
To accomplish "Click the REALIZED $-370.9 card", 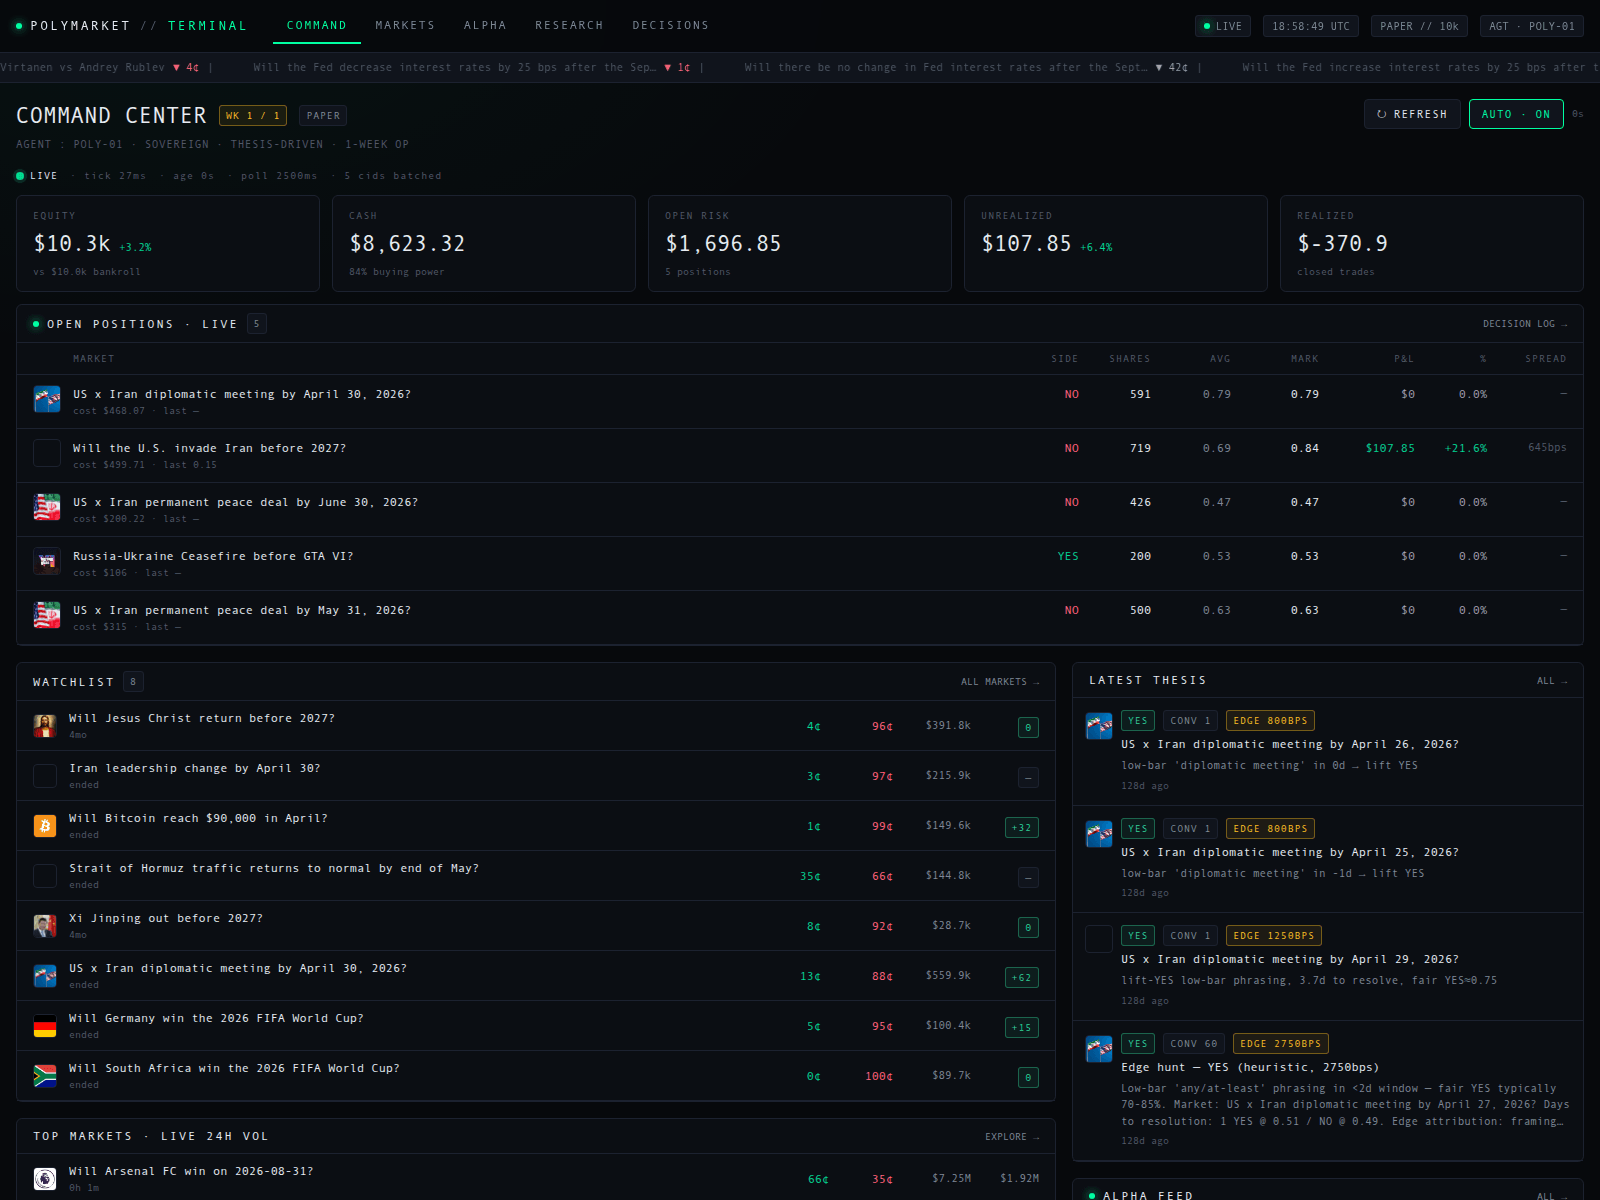I will pyautogui.click(x=1432, y=243).
